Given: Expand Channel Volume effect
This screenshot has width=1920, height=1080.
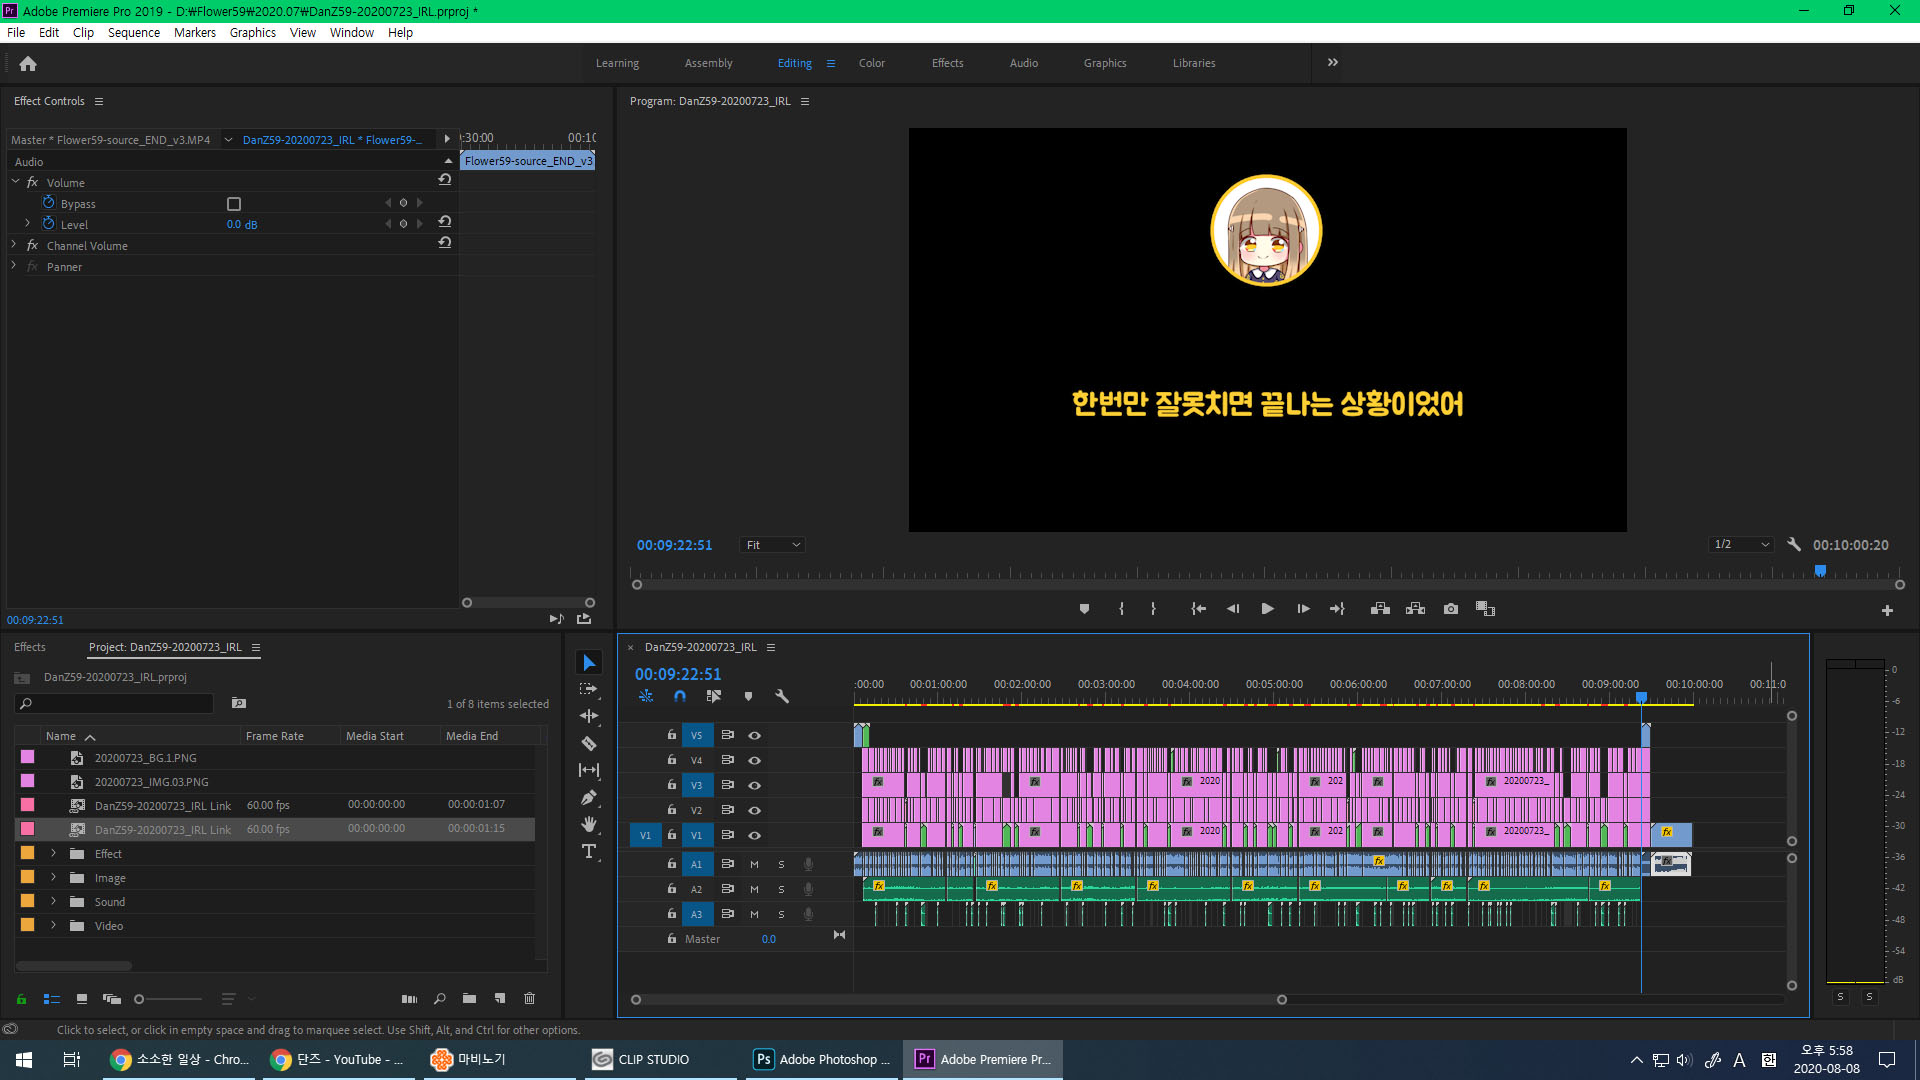Looking at the screenshot, I should 14,245.
